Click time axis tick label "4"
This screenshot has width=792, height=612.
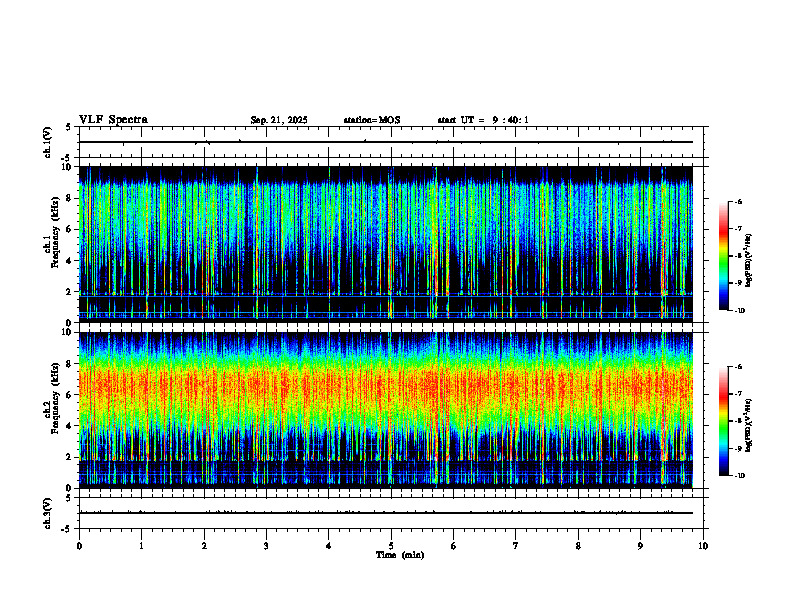point(329,546)
